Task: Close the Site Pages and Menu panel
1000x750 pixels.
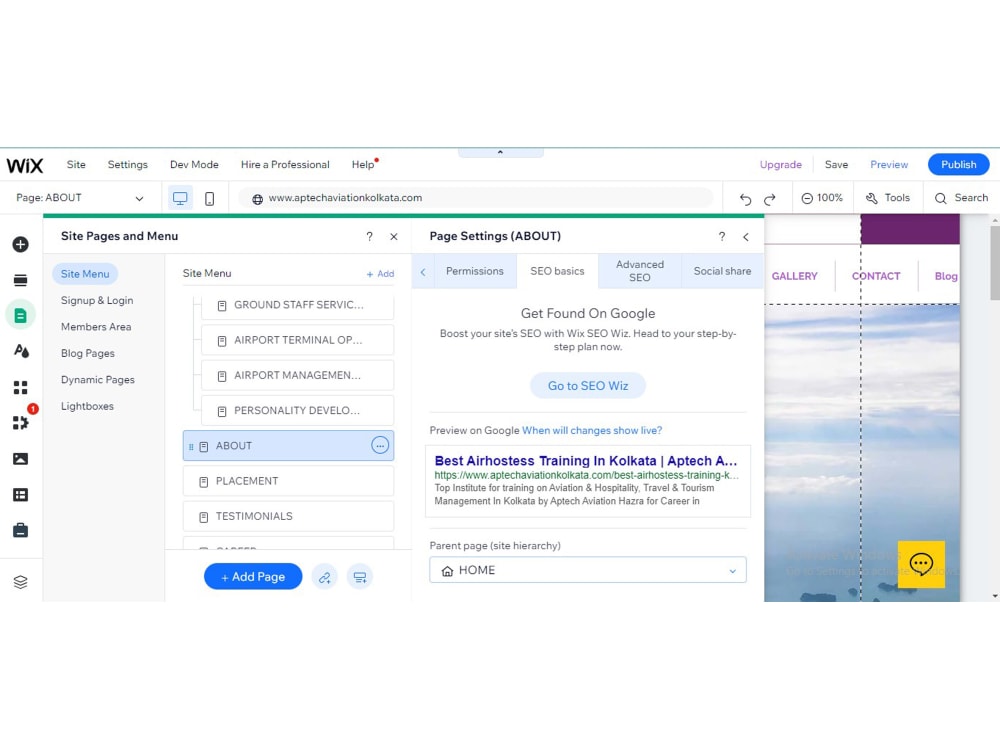Action: point(393,237)
